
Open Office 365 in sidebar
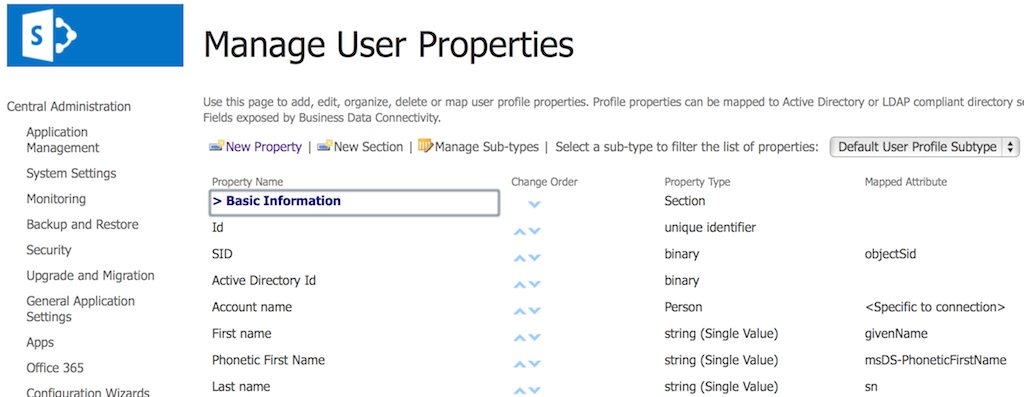coord(55,368)
